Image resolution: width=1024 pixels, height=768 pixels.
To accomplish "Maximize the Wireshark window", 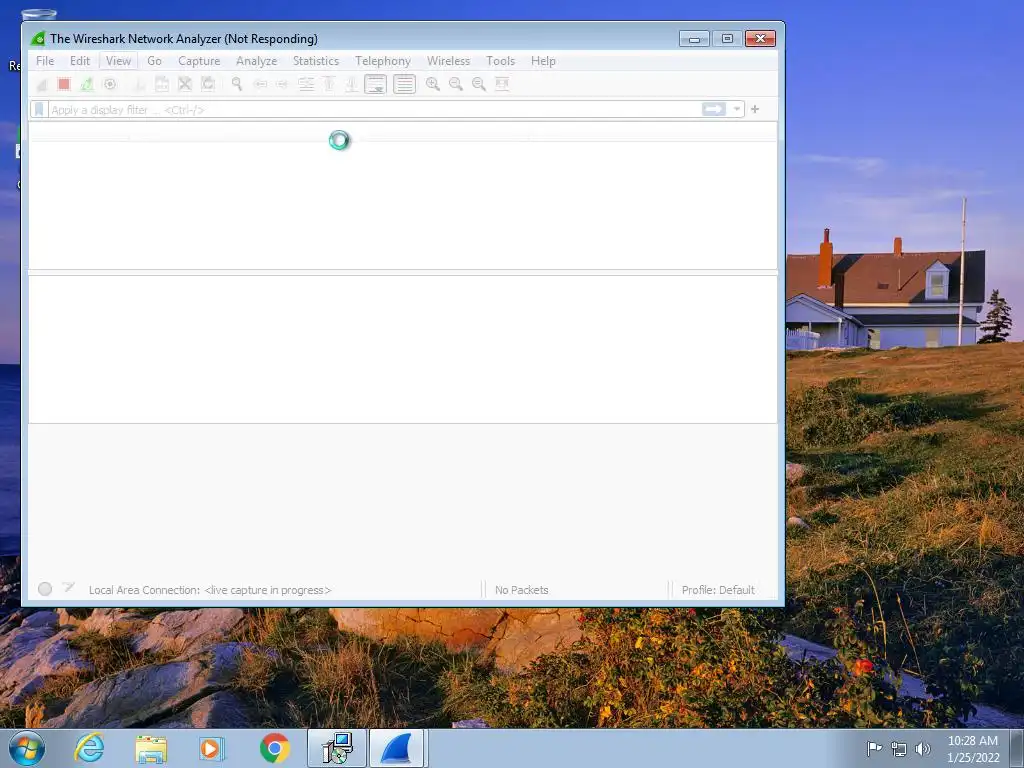I will (x=727, y=39).
